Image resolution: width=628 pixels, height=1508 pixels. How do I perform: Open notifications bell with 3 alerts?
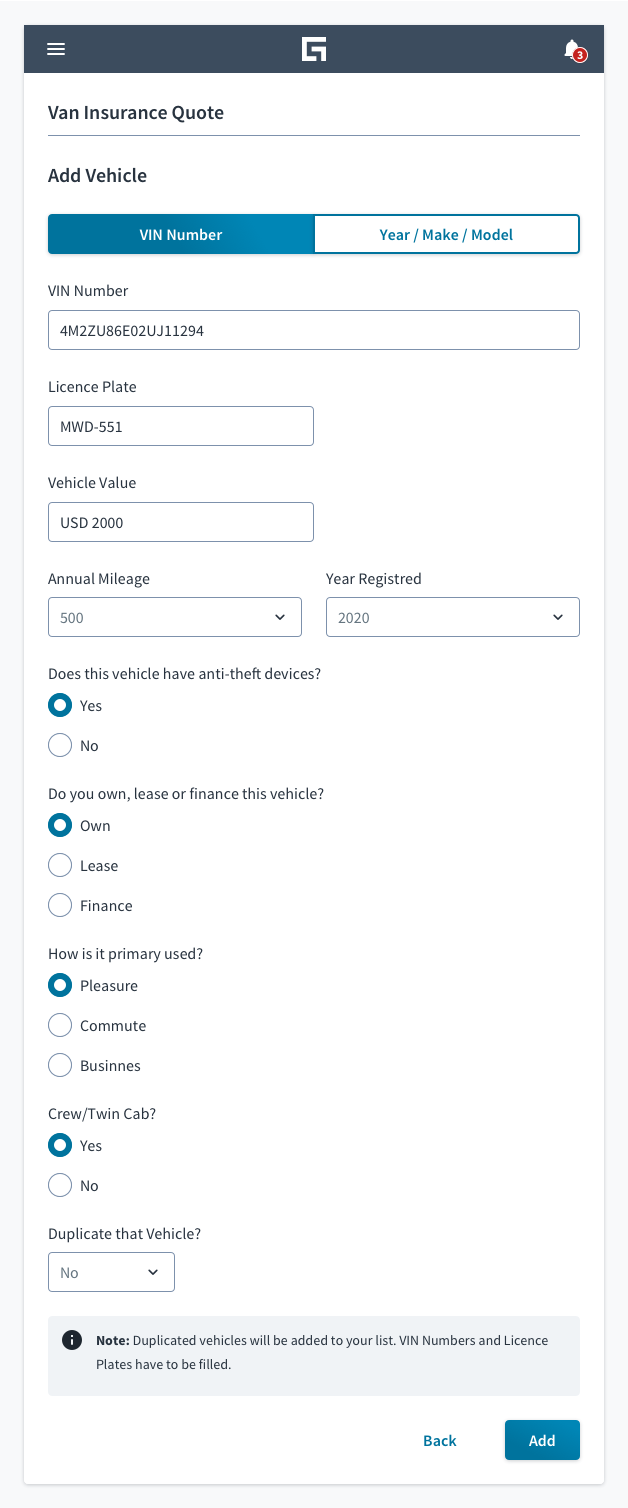(573, 50)
